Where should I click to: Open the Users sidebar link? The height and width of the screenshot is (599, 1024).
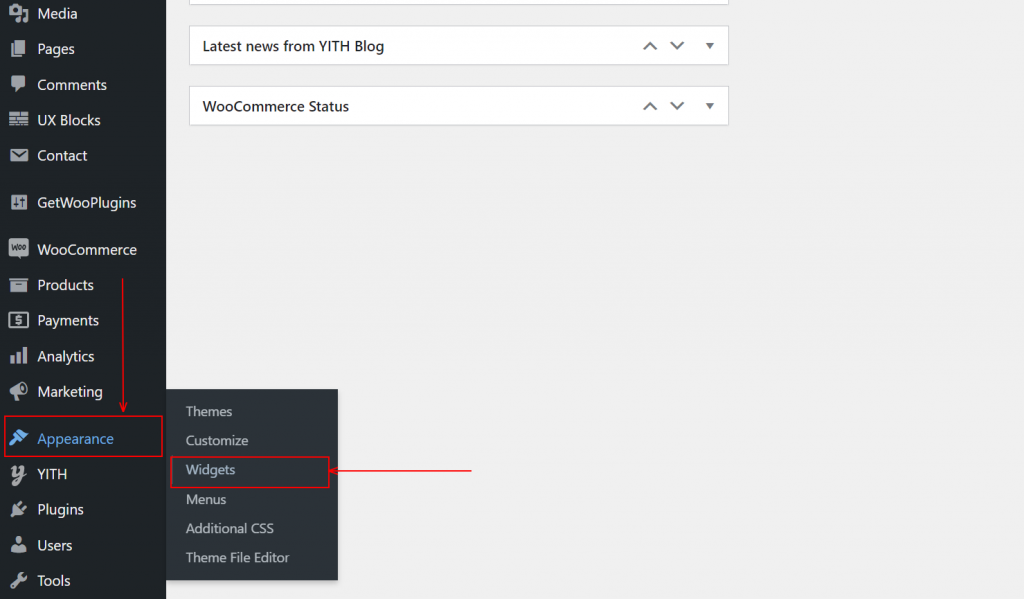(54, 545)
